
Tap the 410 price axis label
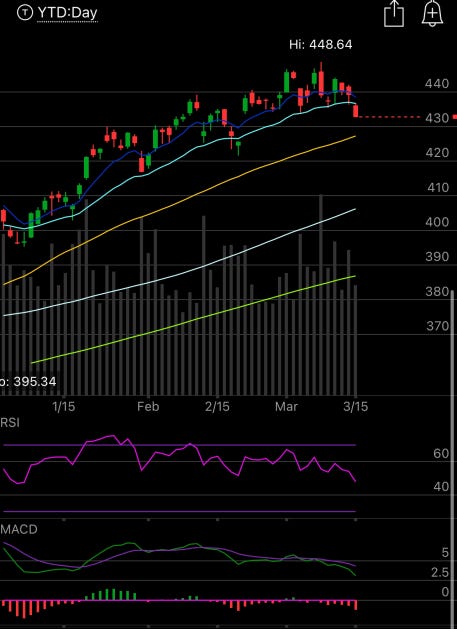tap(437, 187)
